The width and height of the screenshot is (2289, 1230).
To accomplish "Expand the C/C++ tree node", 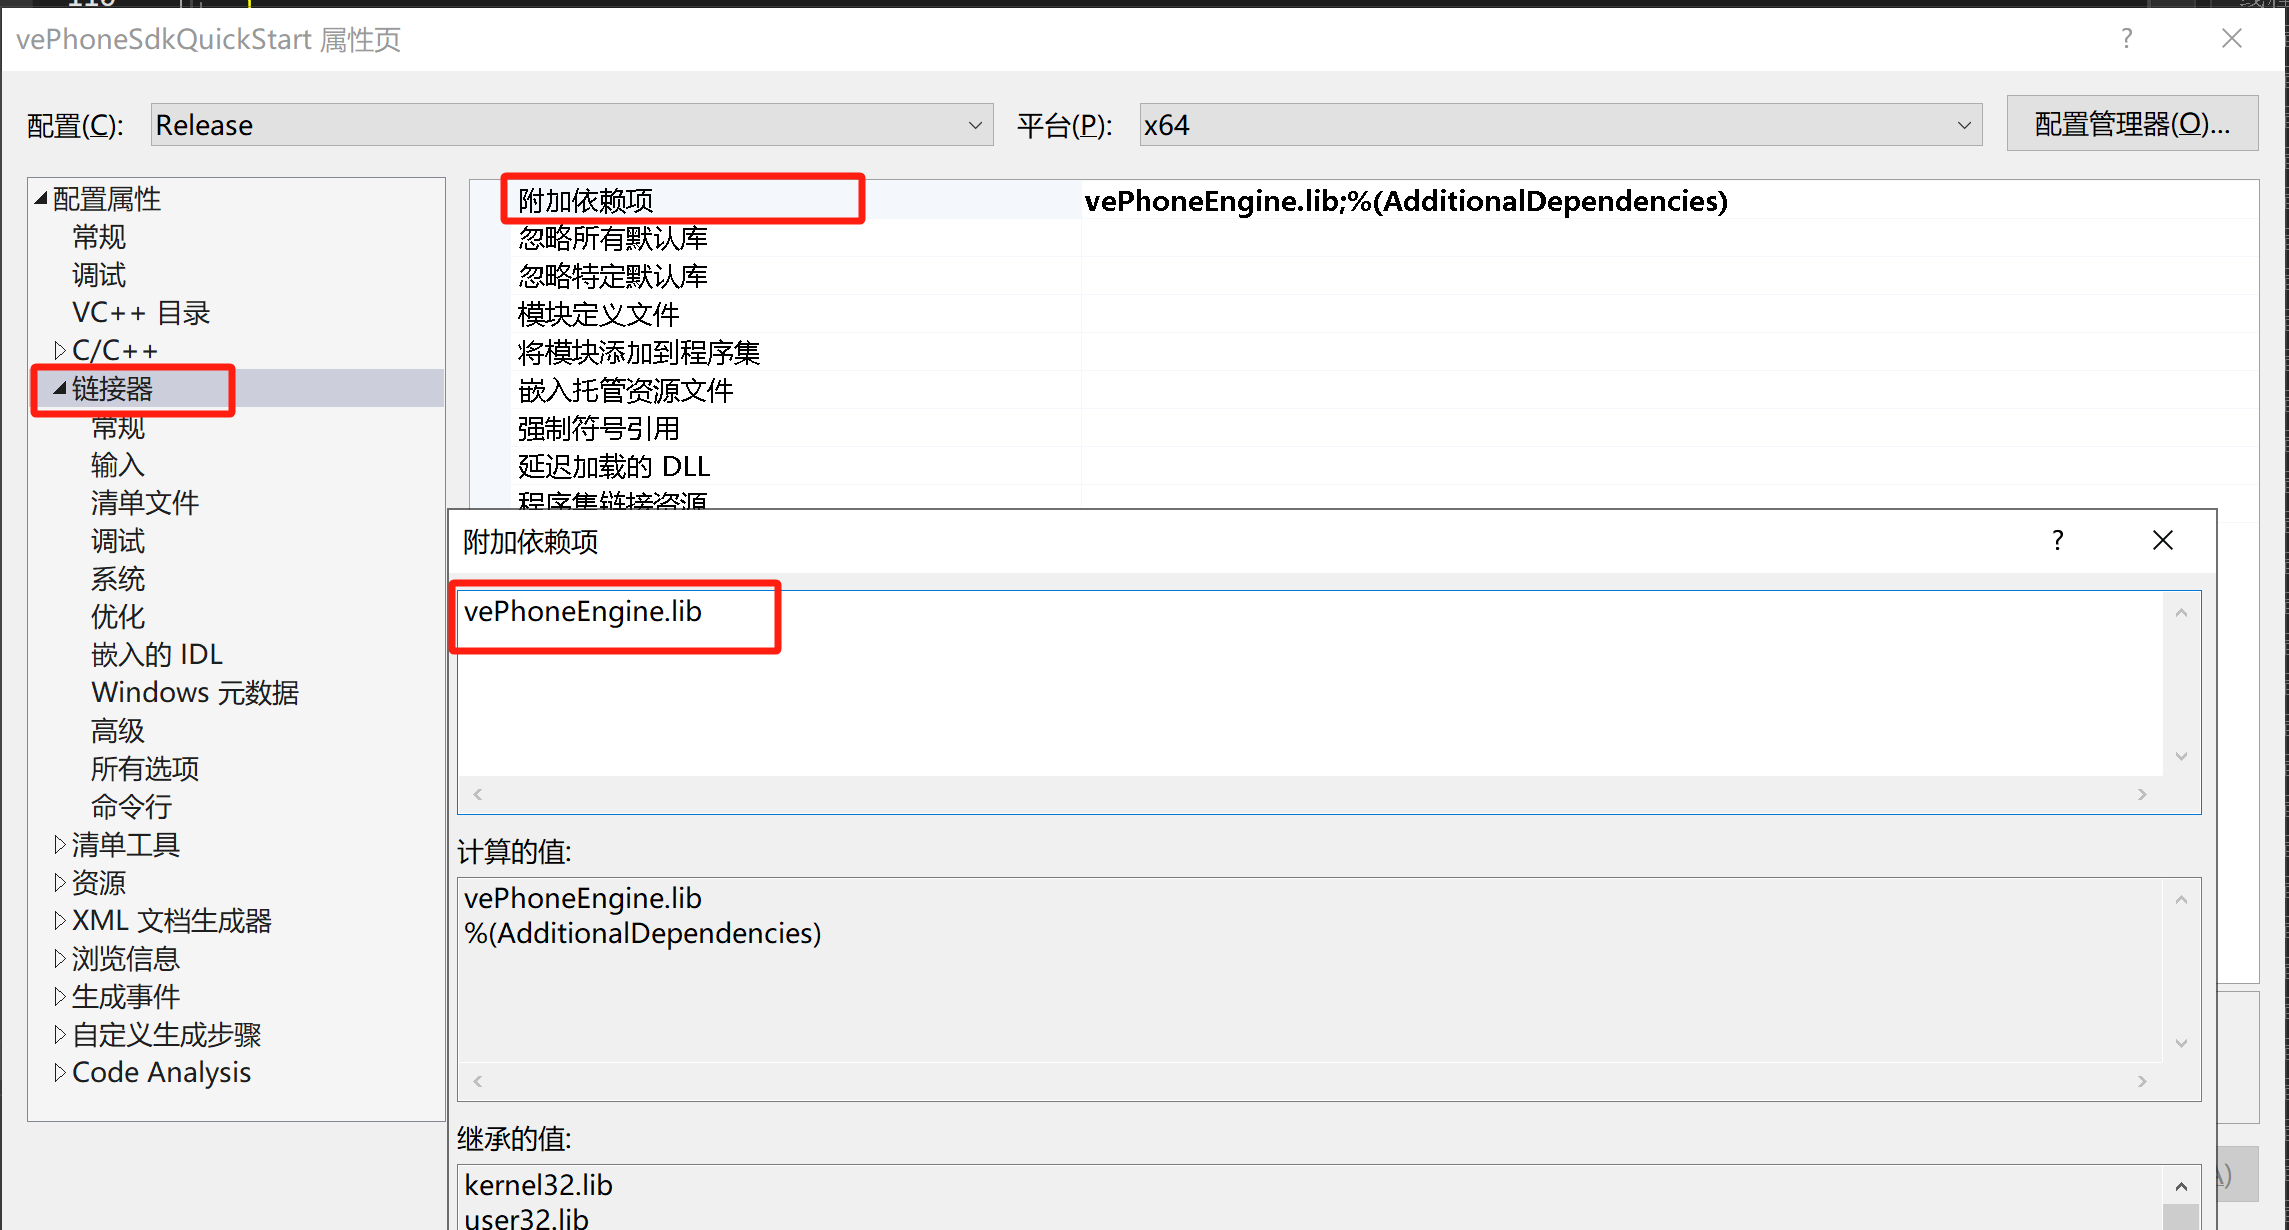I will (60, 350).
